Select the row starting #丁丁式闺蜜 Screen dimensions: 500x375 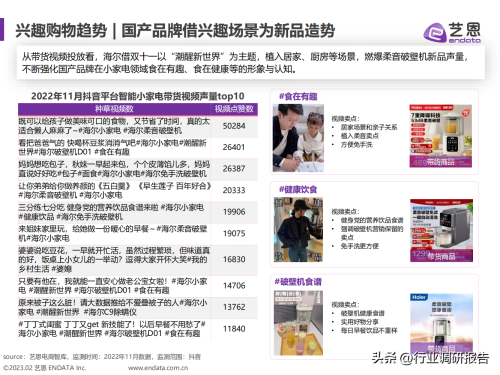[138, 329]
